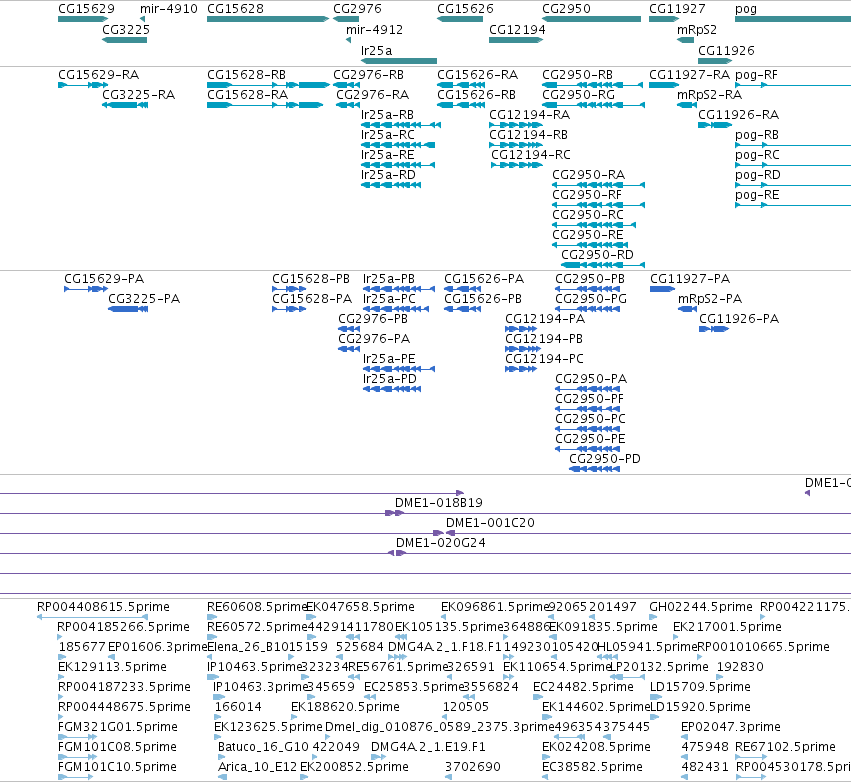Click the CG15626 gene label
The image size is (851, 782).
(466, 9)
